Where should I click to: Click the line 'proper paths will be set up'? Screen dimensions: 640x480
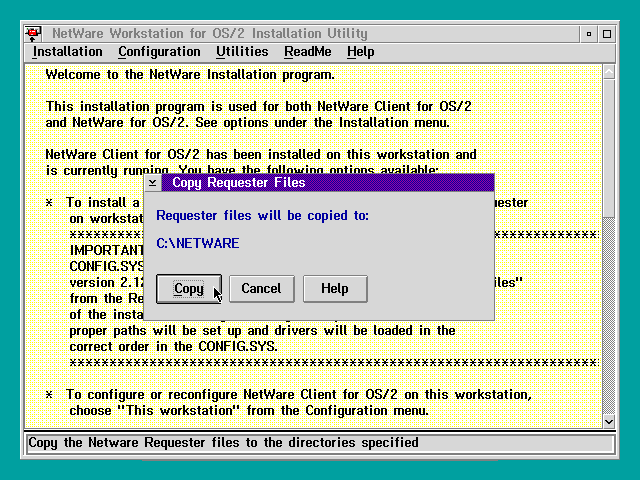tap(262, 331)
